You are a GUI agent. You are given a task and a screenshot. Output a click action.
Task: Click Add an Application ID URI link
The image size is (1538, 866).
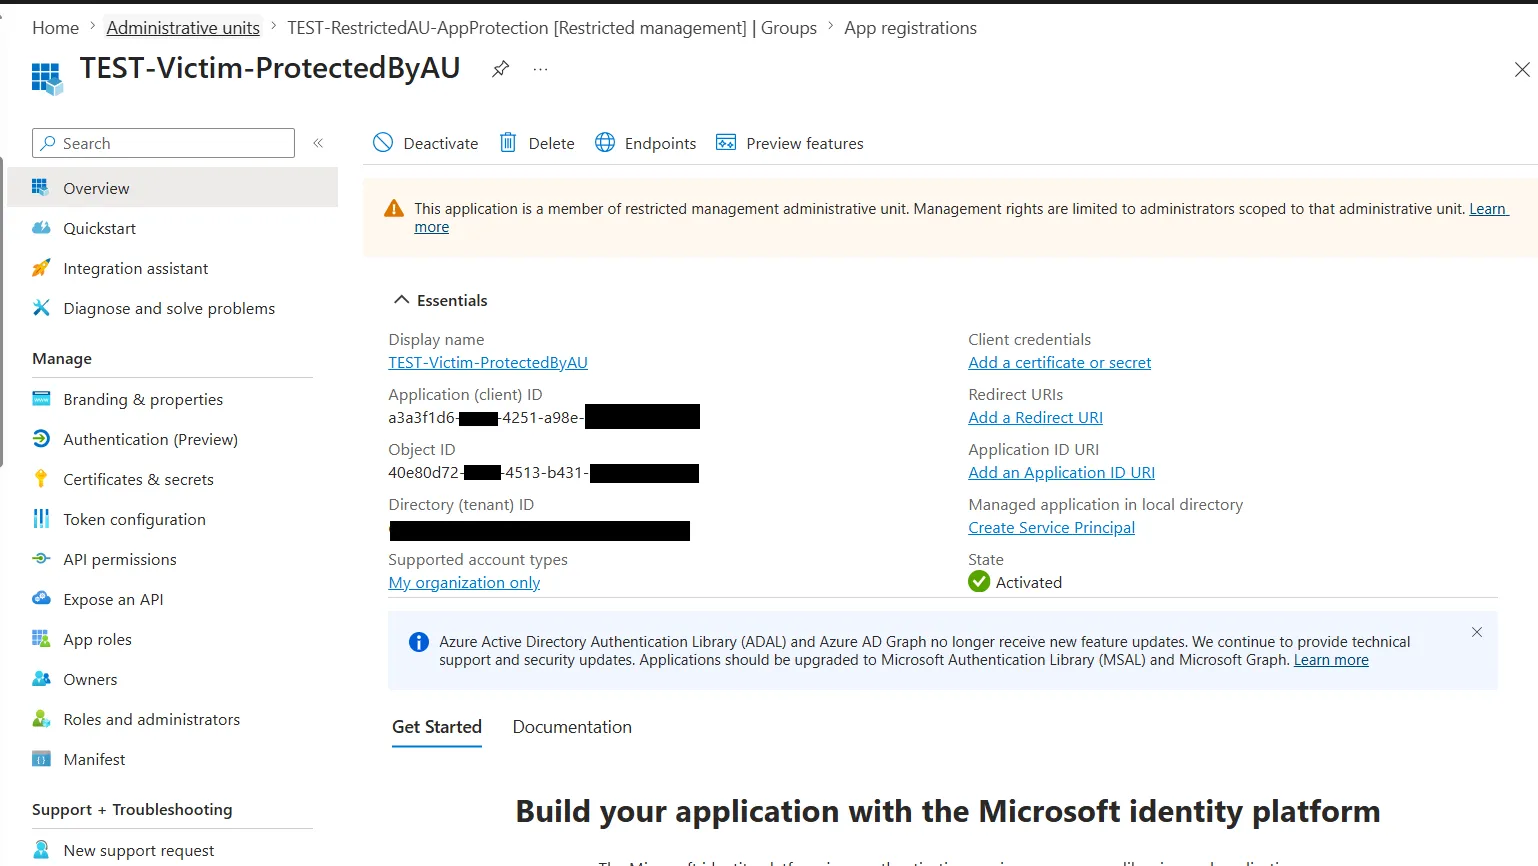(1061, 472)
